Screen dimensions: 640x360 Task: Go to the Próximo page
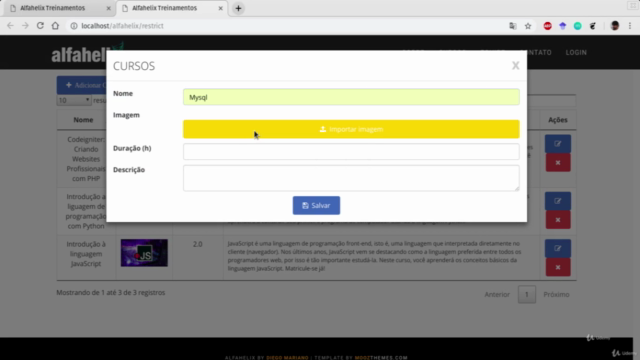556,294
